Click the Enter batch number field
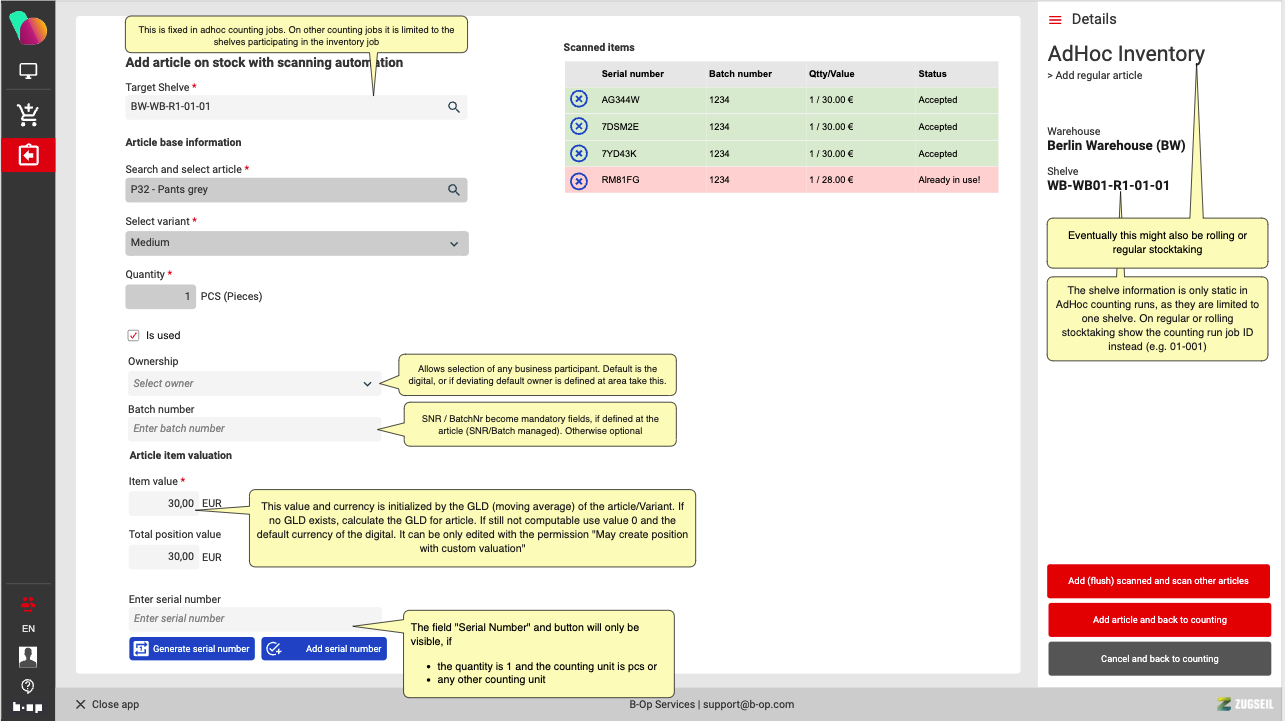The width and height of the screenshot is (1285, 721). (253, 429)
